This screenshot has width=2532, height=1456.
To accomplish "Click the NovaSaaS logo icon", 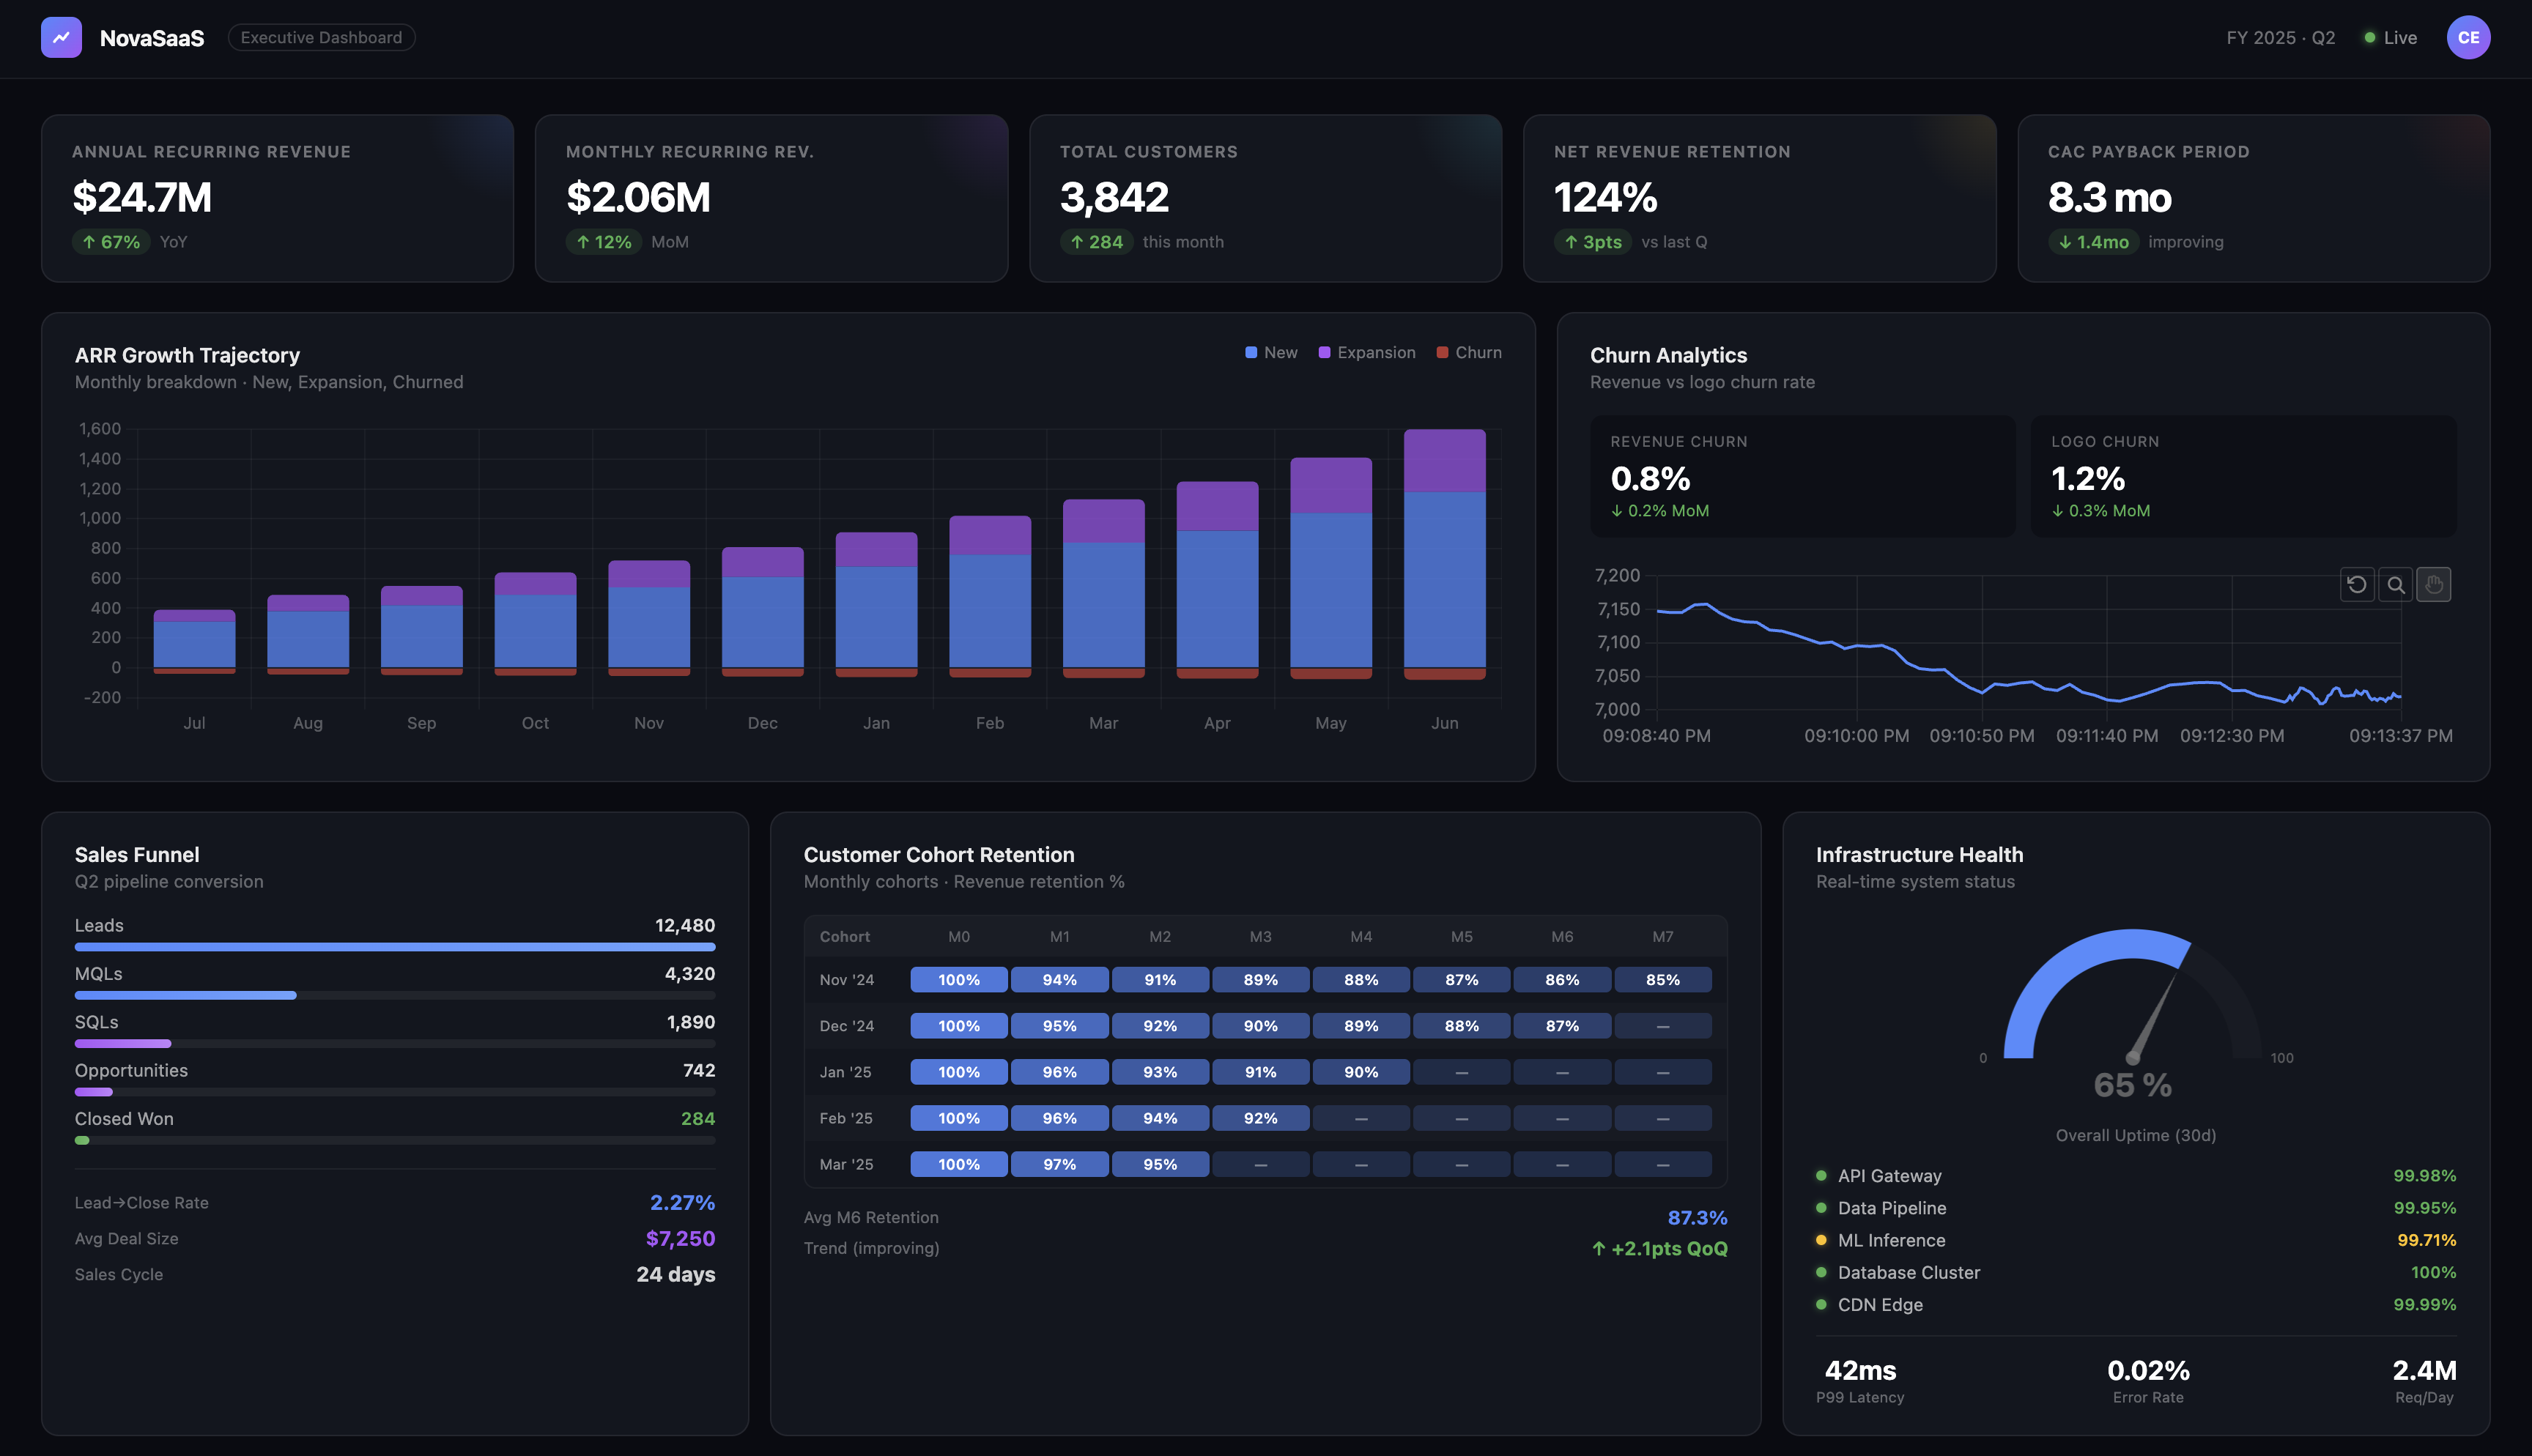I will click(61, 37).
